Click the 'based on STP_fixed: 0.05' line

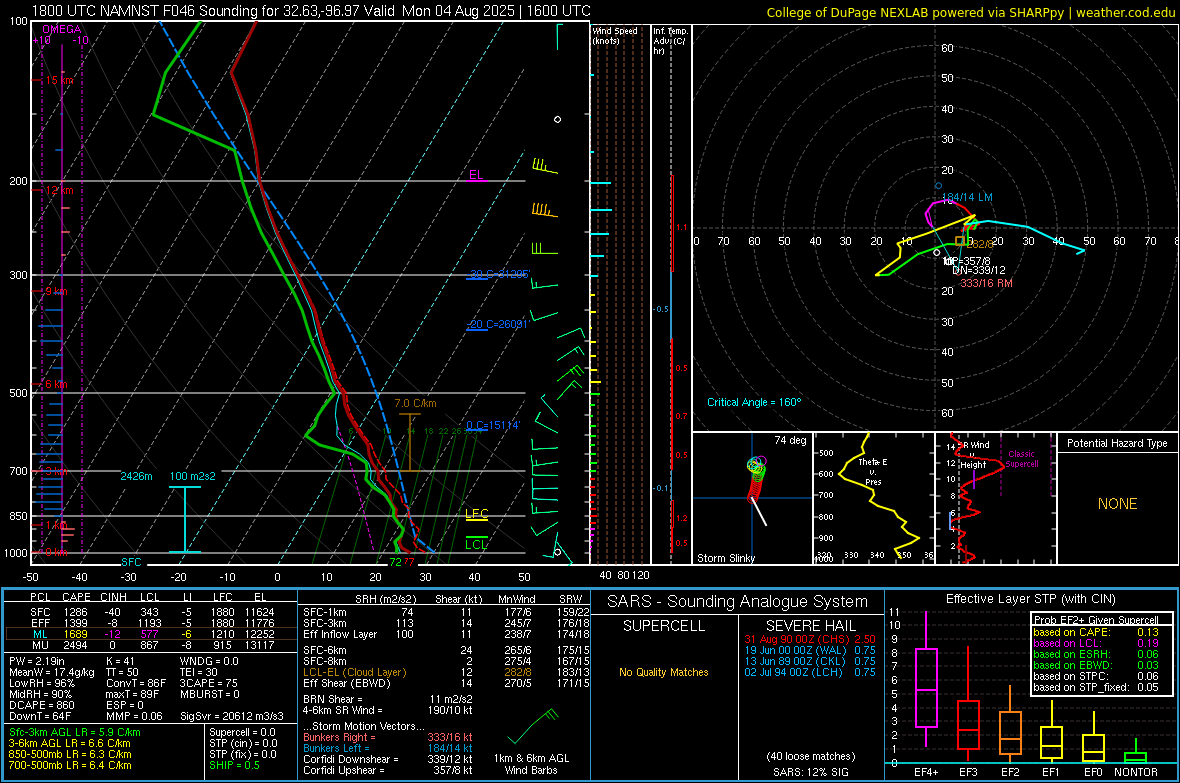tap(1096, 687)
